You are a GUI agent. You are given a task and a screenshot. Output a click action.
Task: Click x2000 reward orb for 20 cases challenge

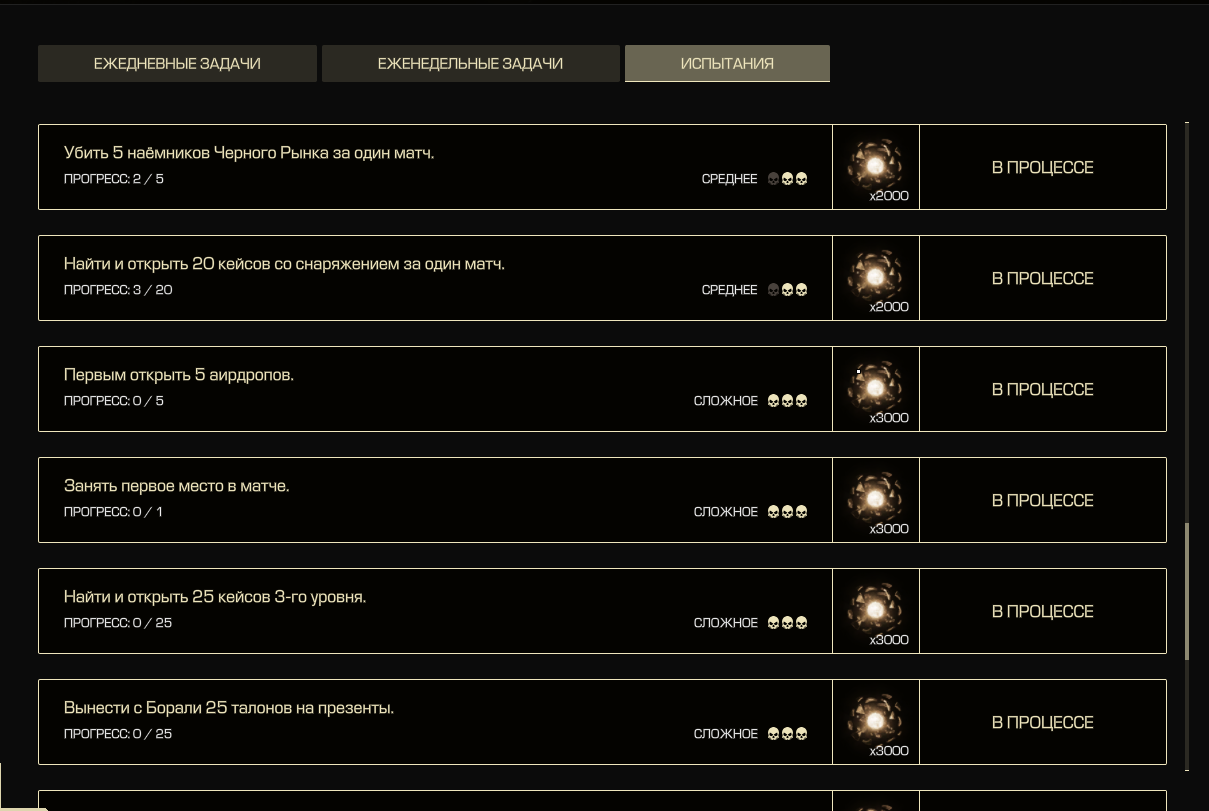pos(875,278)
